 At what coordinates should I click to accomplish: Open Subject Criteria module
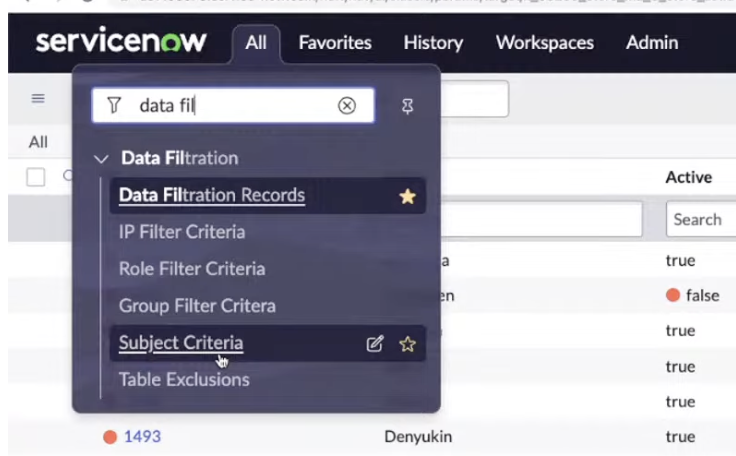click(181, 343)
